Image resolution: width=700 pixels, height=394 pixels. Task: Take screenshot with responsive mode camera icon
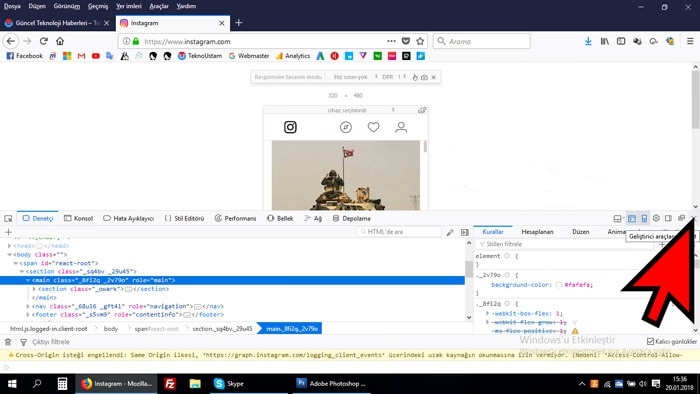pyautogui.click(x=424, y=77)
